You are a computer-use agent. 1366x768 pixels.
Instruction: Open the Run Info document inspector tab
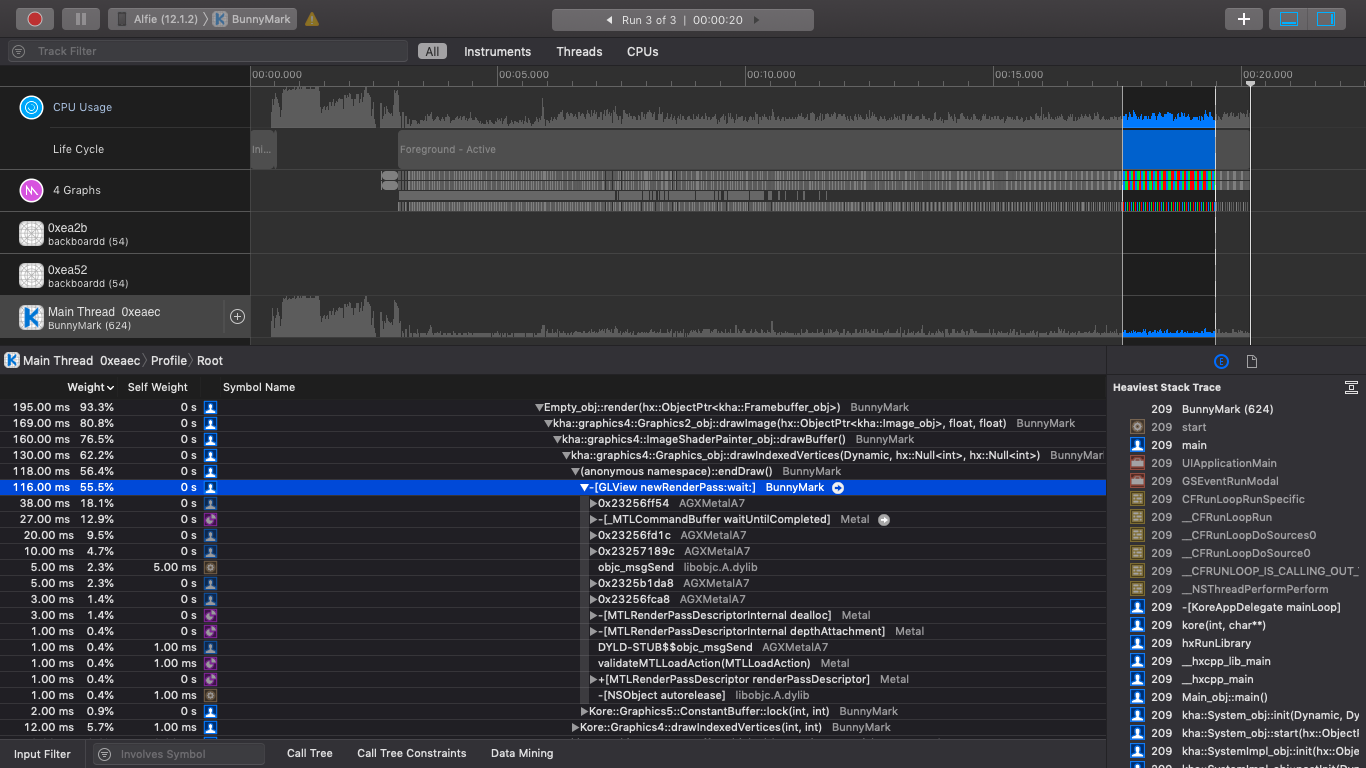1252,361
